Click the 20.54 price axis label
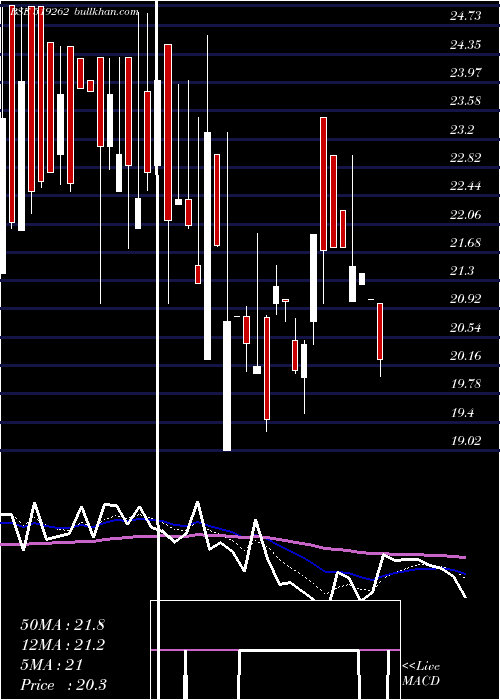500x700 pixels. (466, 328)
